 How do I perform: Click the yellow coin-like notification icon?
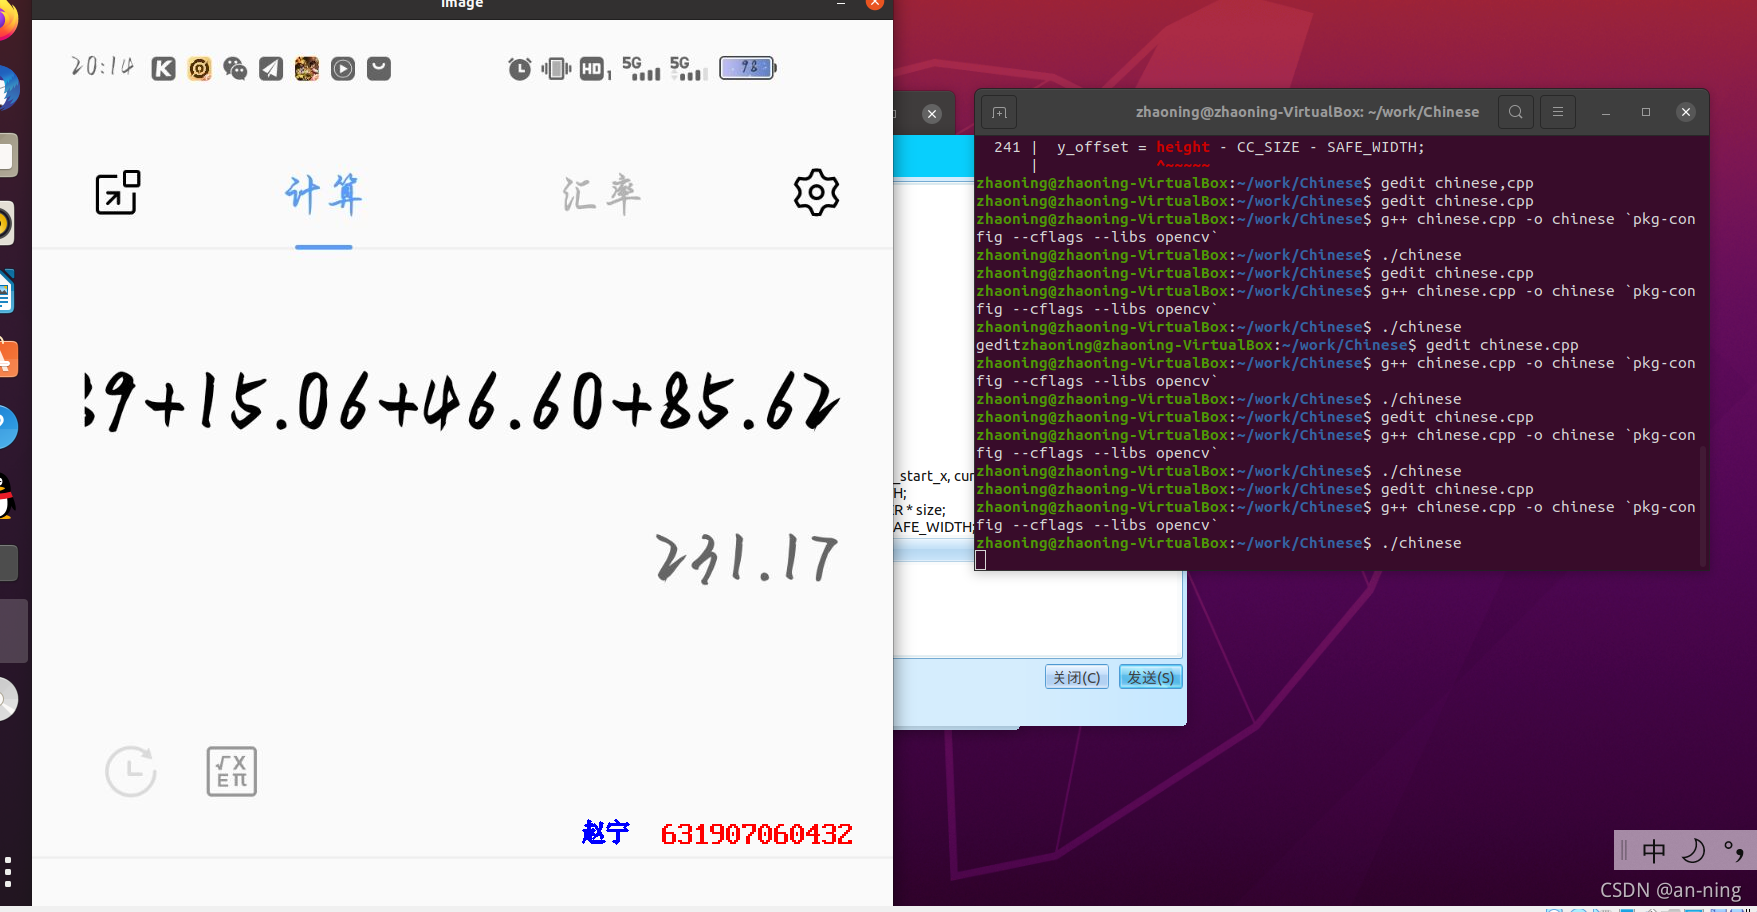[x=200, y=68]
